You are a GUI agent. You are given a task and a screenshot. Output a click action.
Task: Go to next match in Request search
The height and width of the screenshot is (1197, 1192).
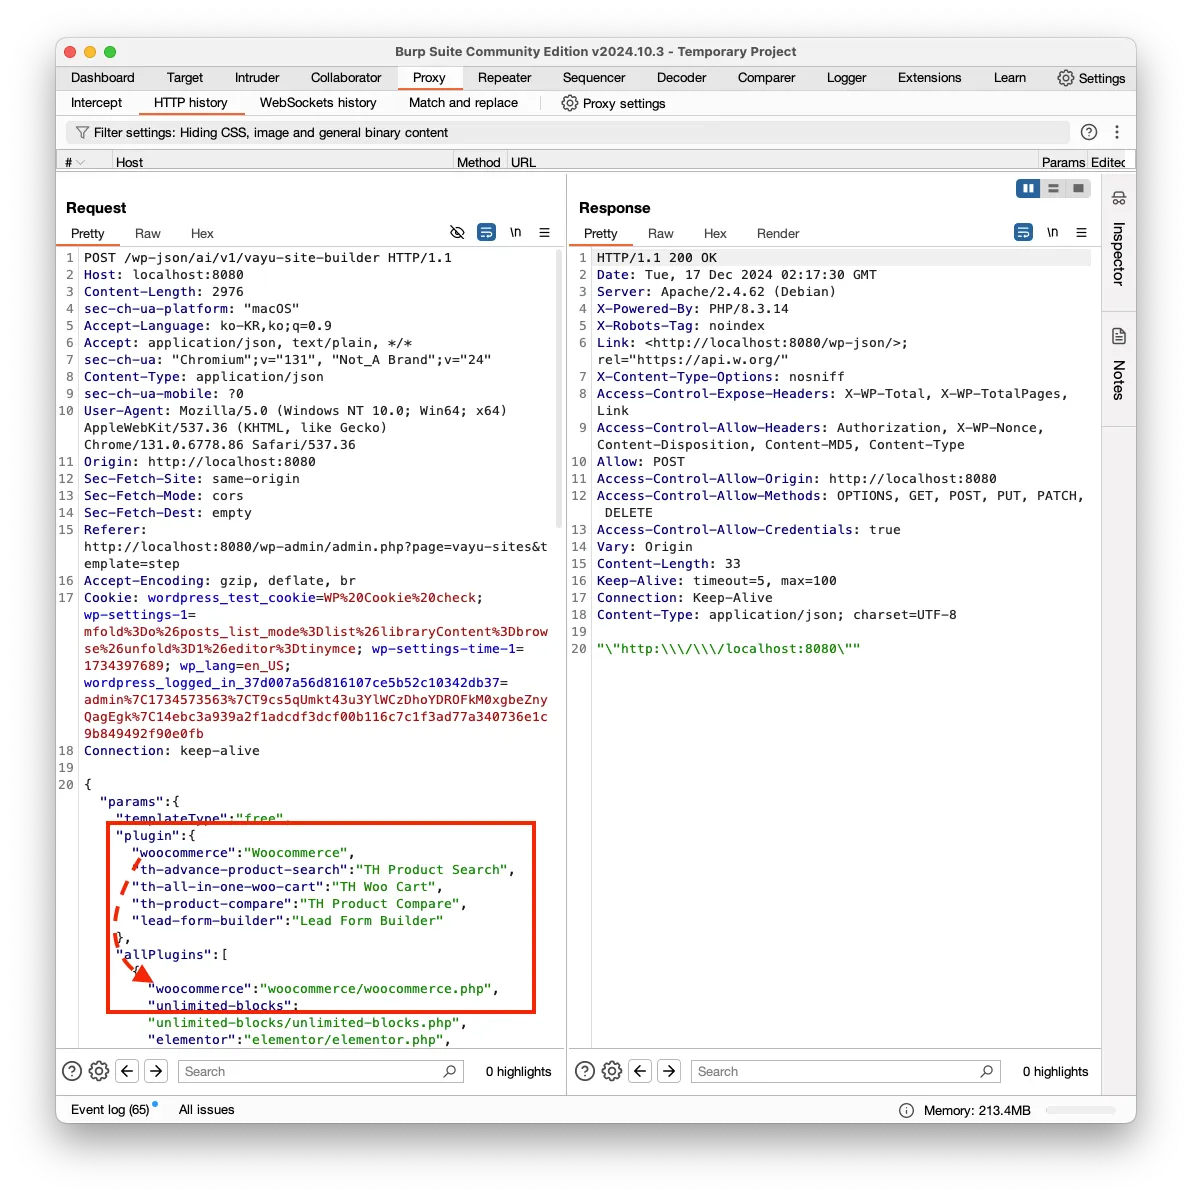click(156, 1071)
